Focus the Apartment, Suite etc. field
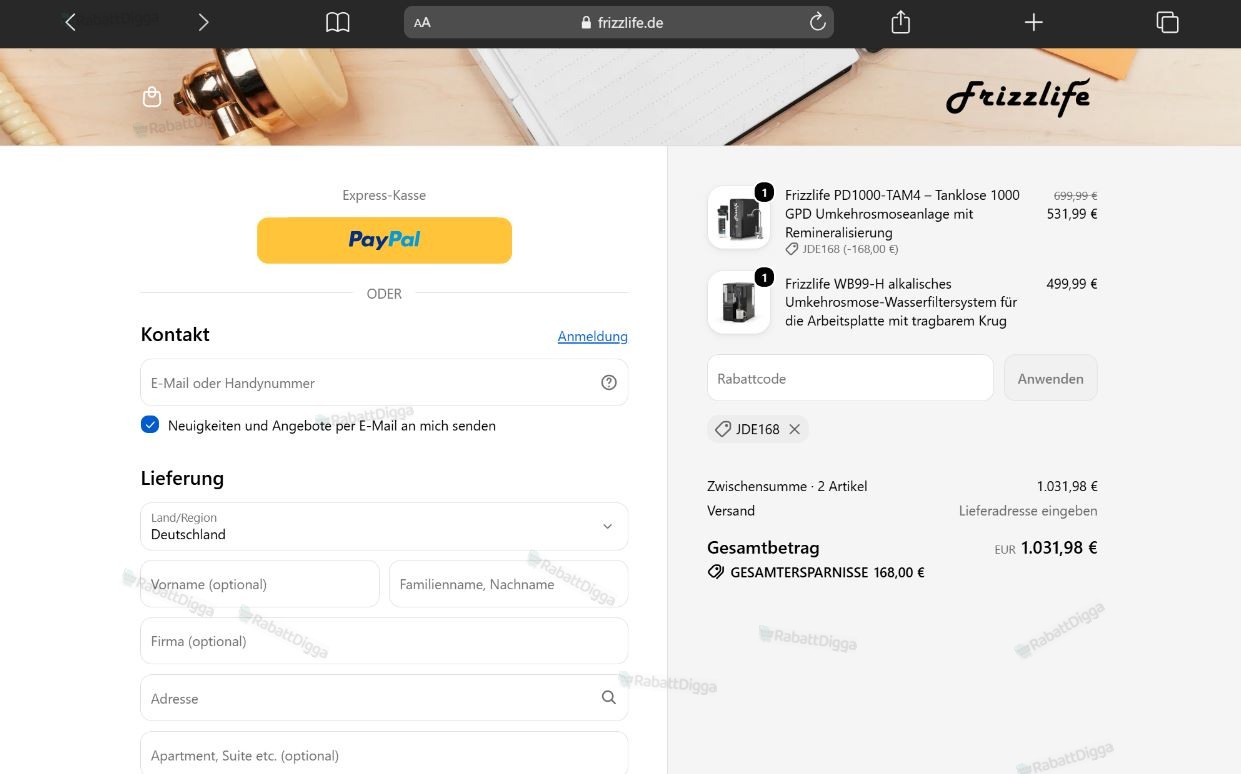1241x774 pixels. 384,753
